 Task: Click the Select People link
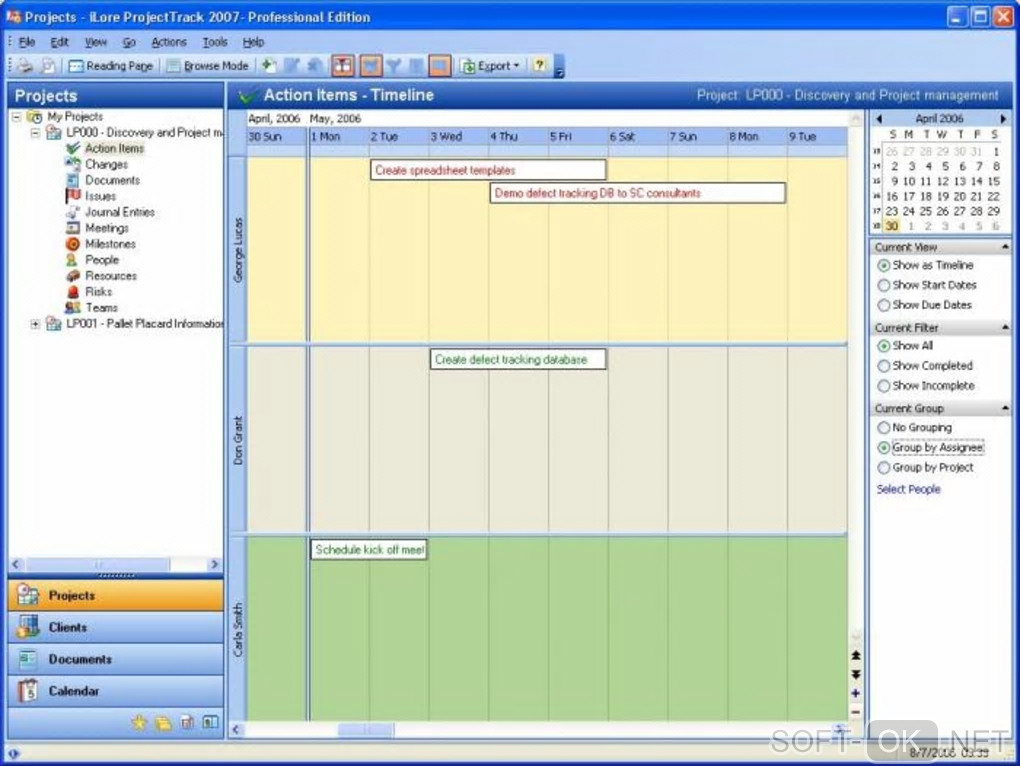(x=908, y=489)
